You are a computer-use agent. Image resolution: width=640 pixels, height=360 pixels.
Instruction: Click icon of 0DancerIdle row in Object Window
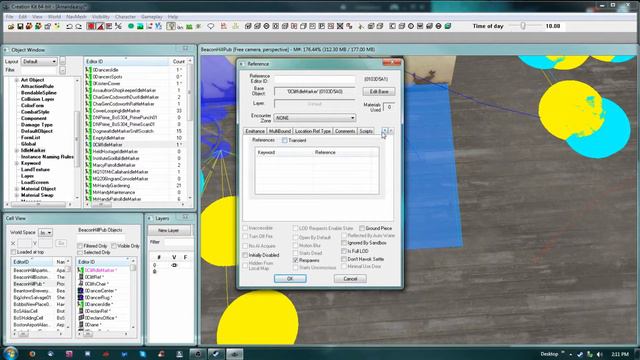point(88,70)
